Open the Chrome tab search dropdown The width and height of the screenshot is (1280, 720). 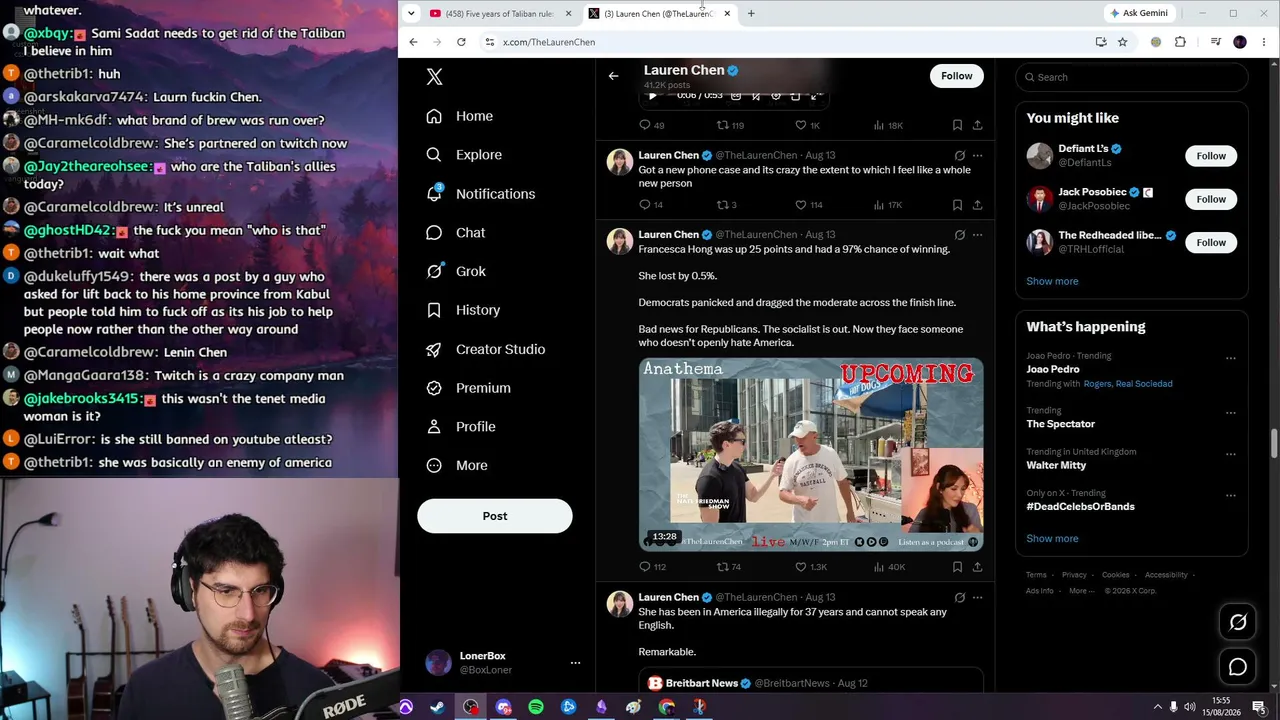tap(411, 13)
